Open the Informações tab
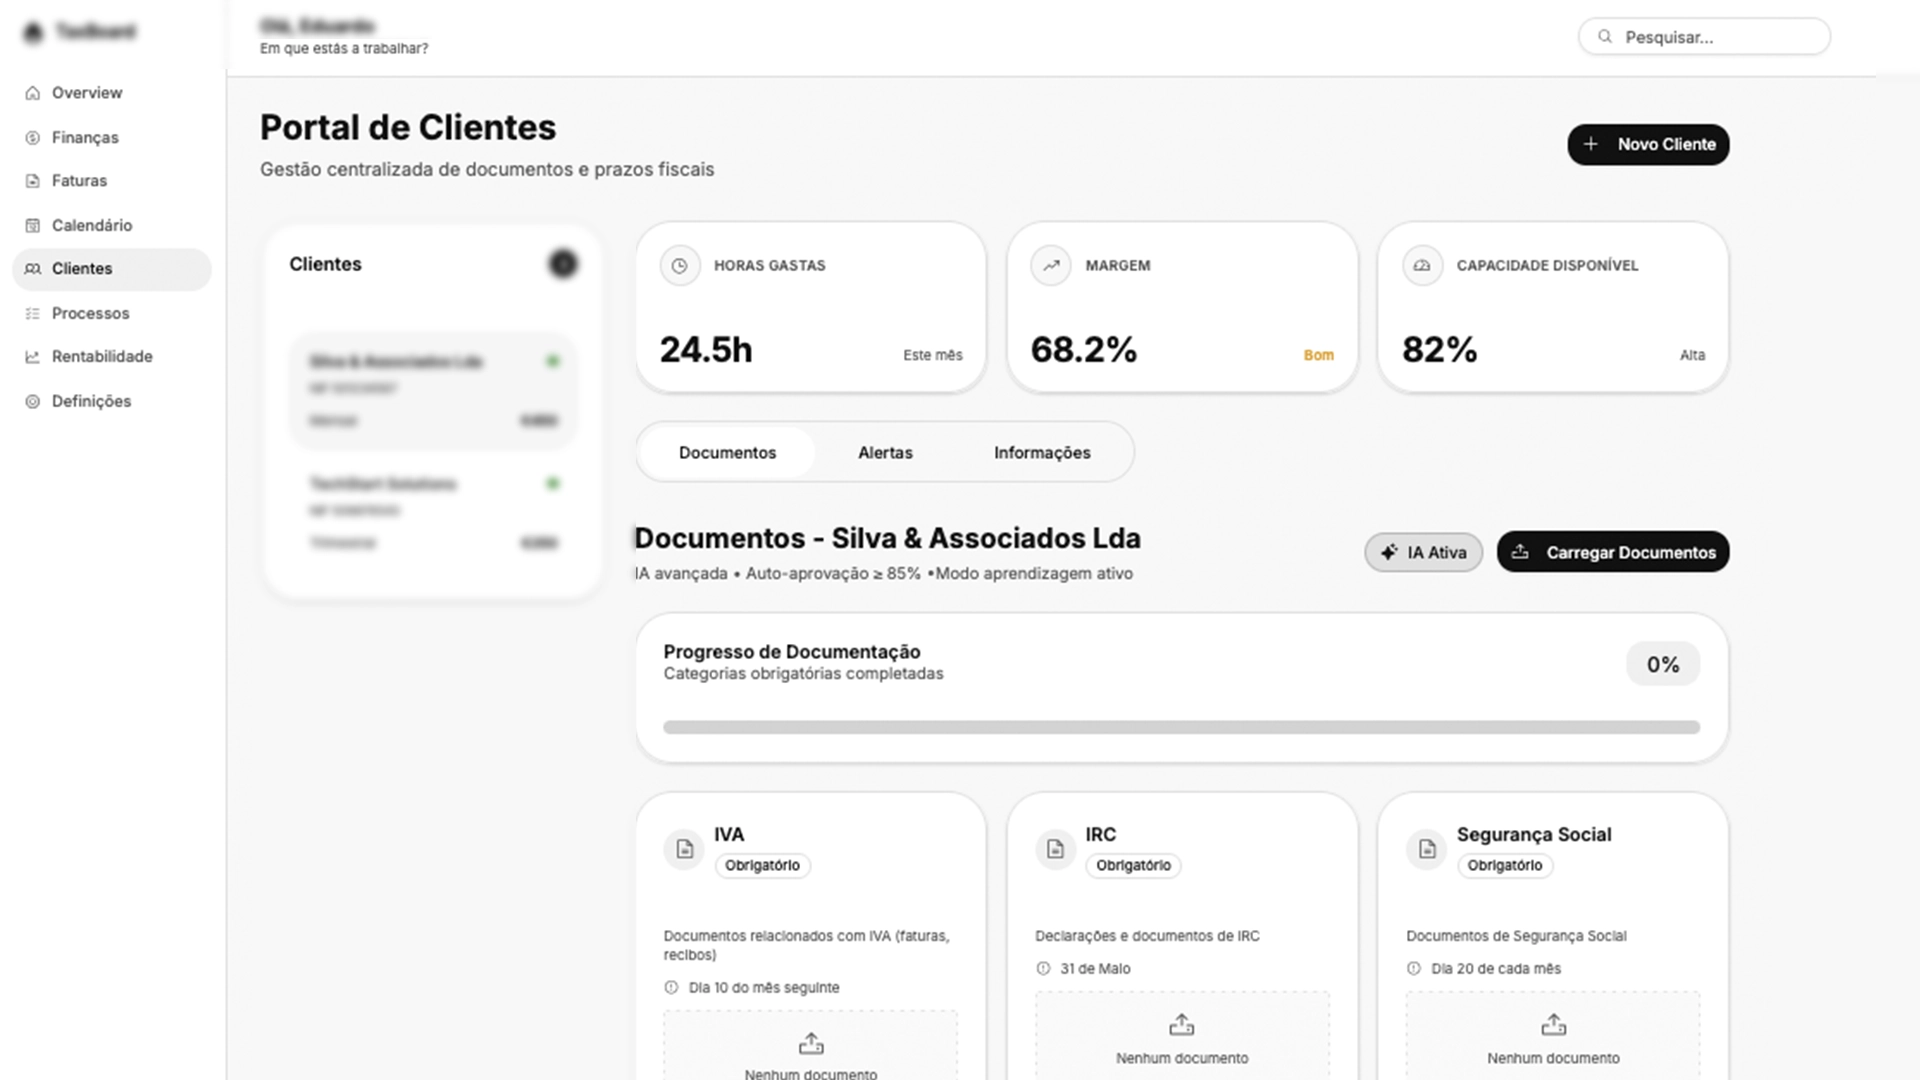 1041,452
